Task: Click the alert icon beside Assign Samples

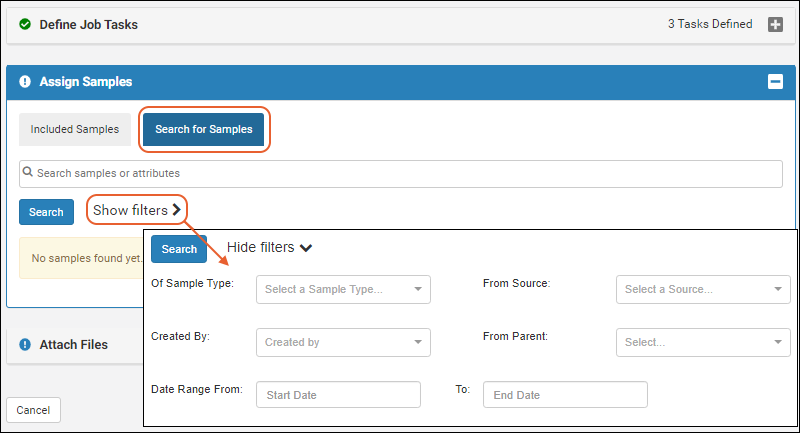Action: pos(25,82)
